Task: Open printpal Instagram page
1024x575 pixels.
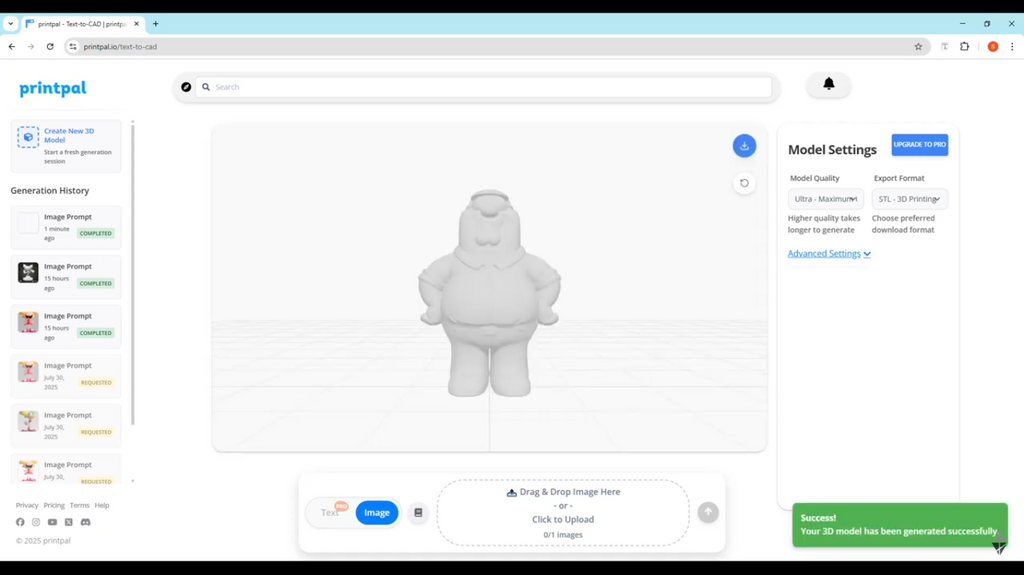Action: click(x=36, y=522)
